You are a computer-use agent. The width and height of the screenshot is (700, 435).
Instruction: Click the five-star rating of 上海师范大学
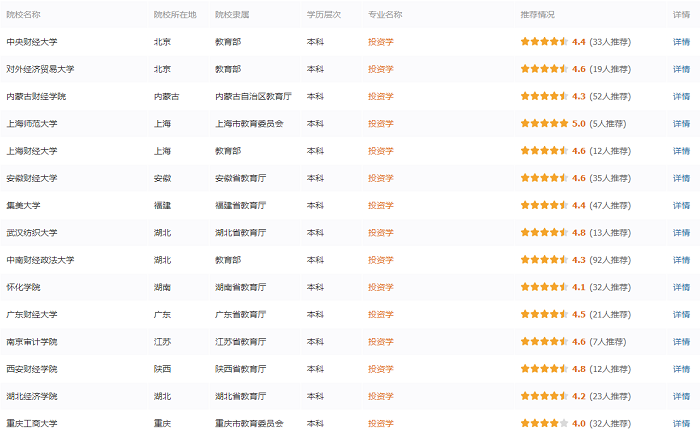[x=544, y=124]
